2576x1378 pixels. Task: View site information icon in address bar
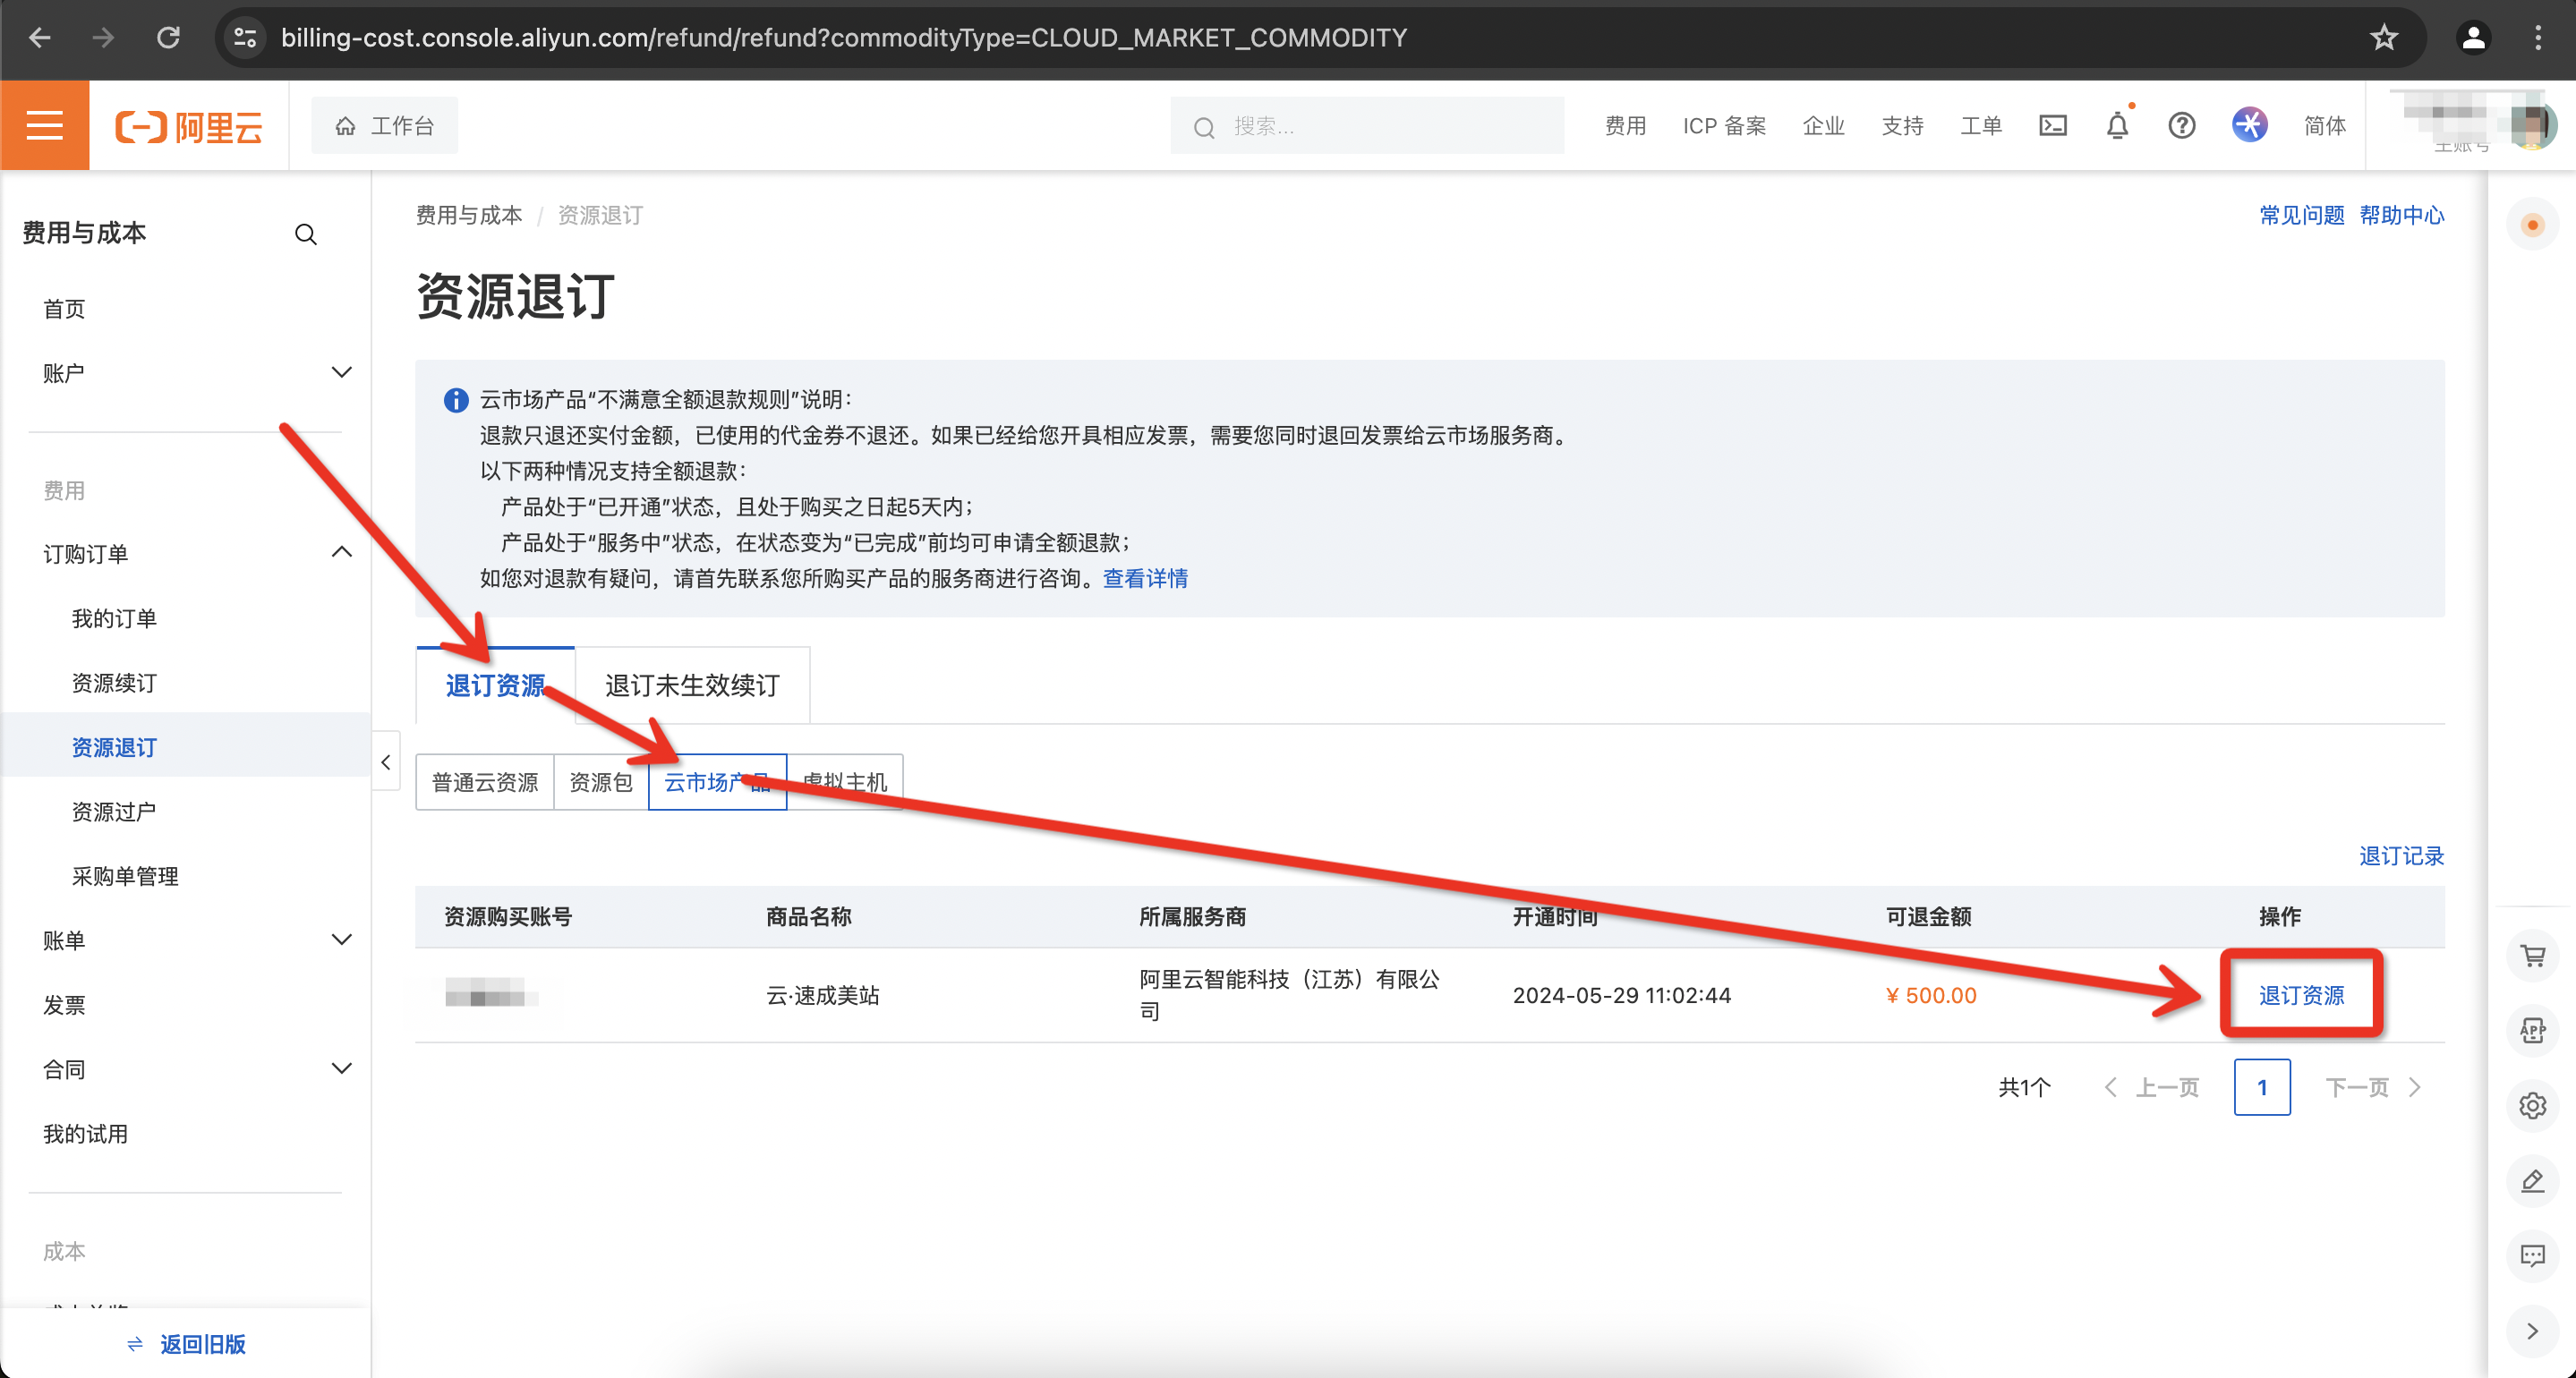(x=245, y=38)
